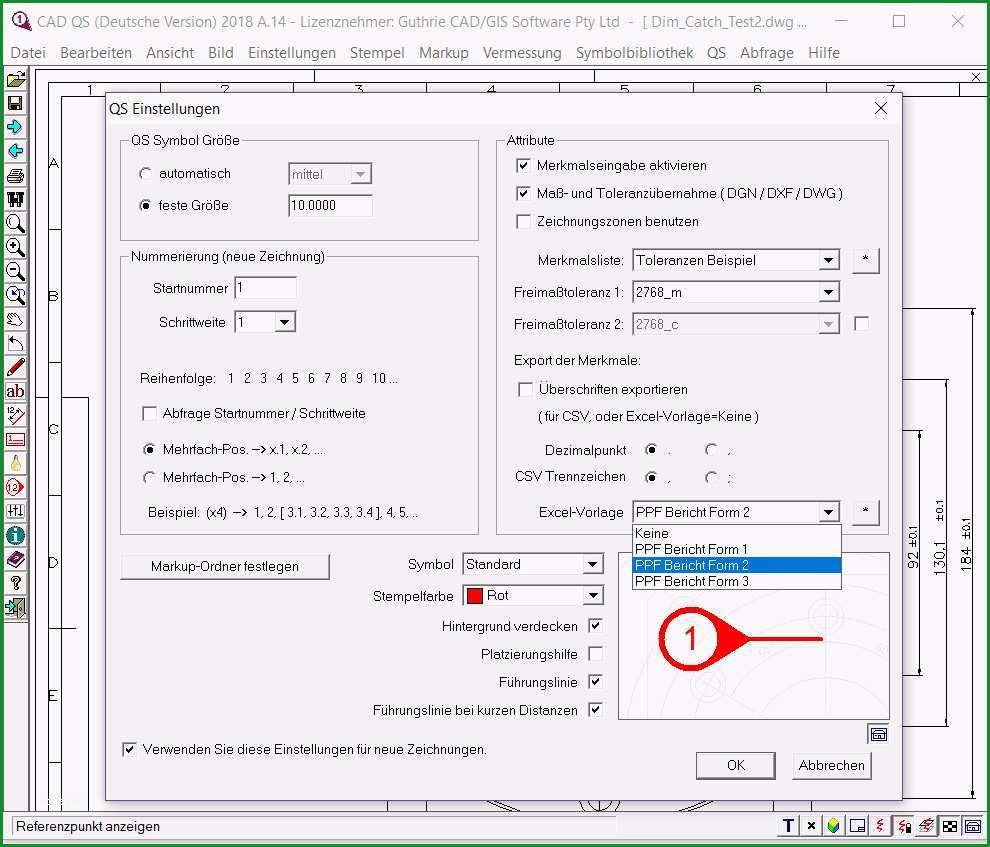Select 'Mehrfach-Pos. -> 1, 2, ...' option
This screenshot has width=990, height=847.
pos(149,477)
